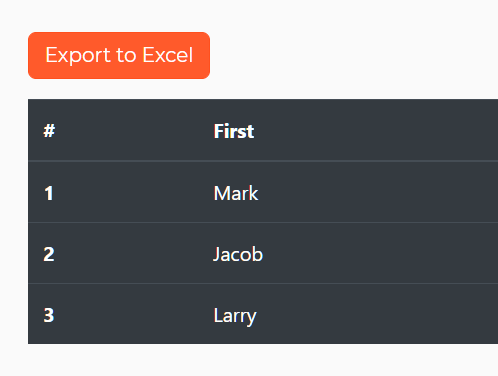Screen dimensions: 498x376
Task: Select the table row containing Jacob
Action: 263,253
